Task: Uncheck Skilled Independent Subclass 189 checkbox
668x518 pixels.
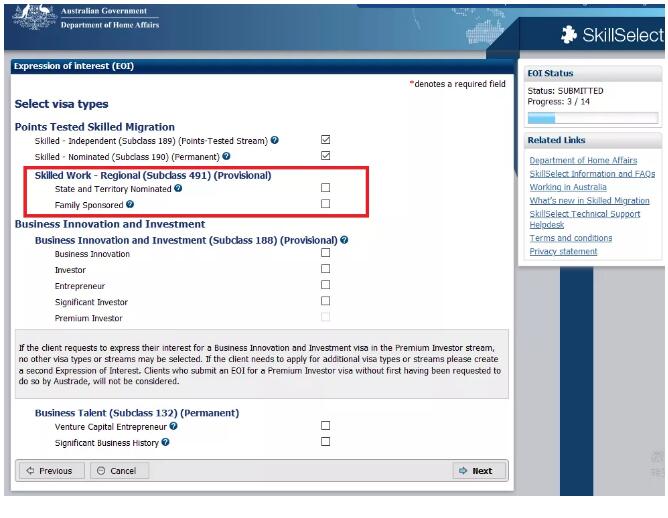Action: tap(325, 140)
